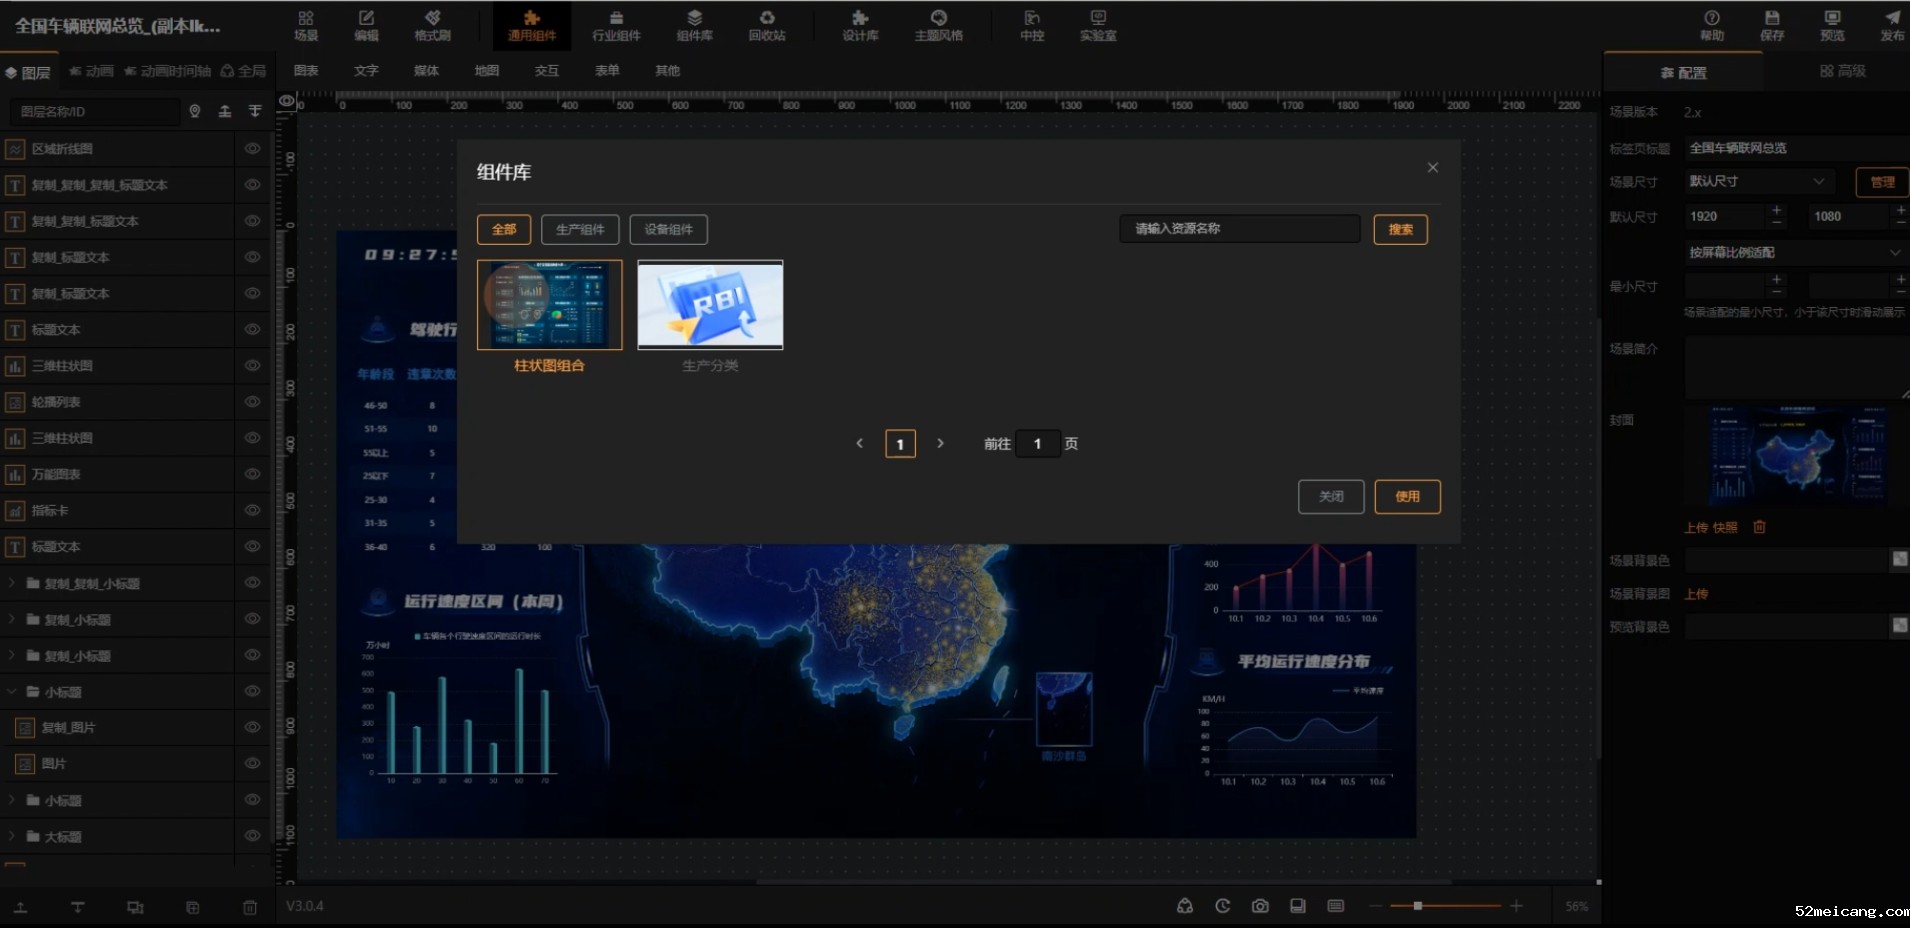The height and width of the screenshot is (928, 1910).
Task: Click the screenshot camera icon in status bar
Action: [x=1260, y=906]
